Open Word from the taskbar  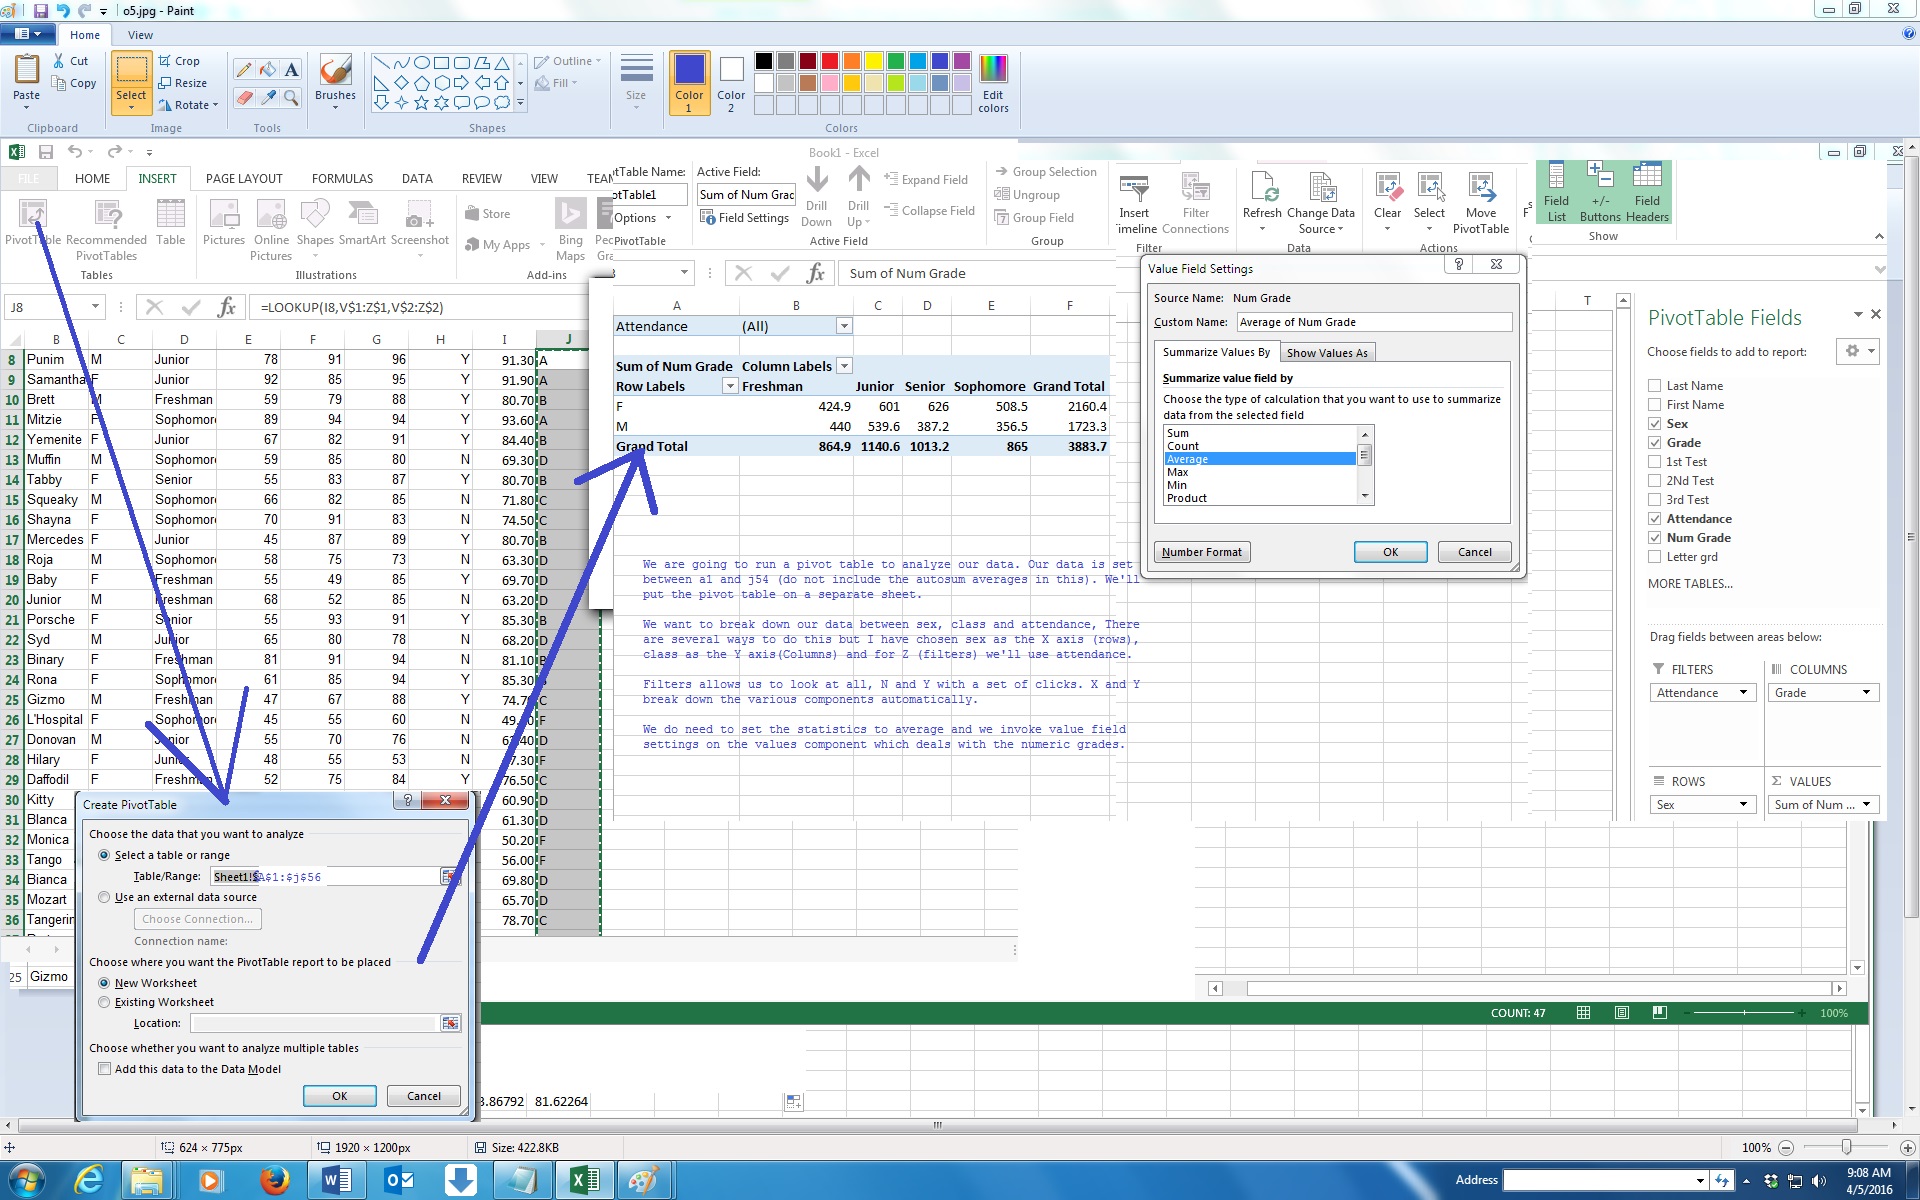336,1181
